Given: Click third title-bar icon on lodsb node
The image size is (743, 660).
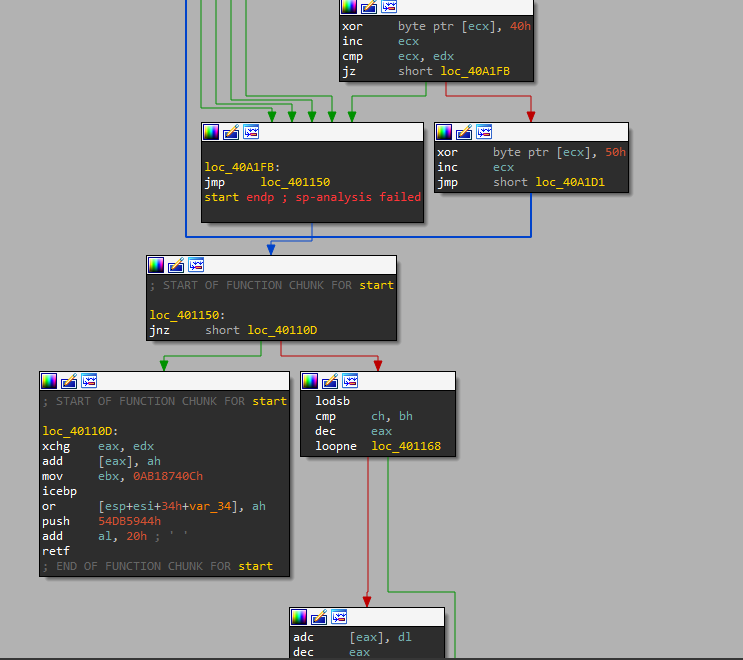Looking at the screenshot, I should (x=350, y=381).
